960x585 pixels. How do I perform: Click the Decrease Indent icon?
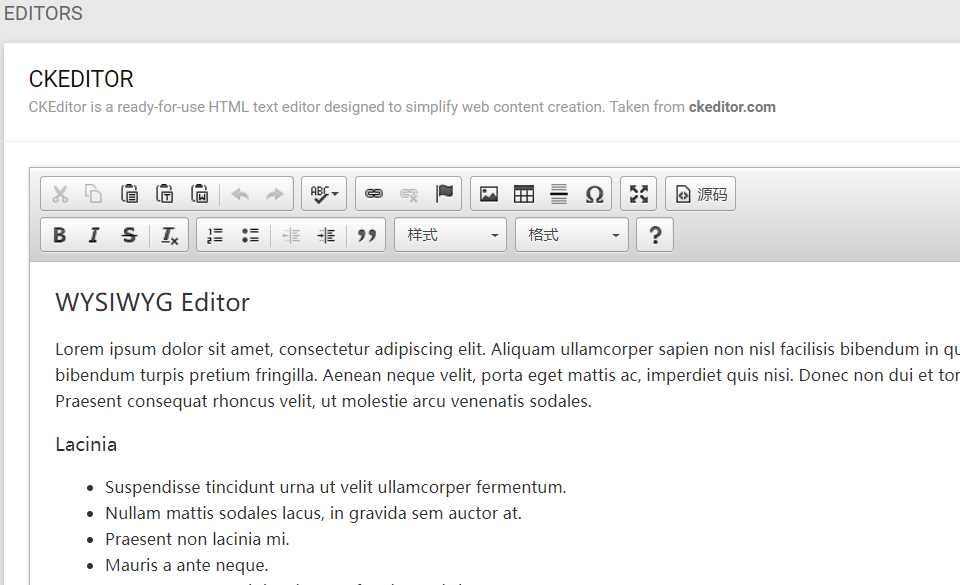coord(291,235)
